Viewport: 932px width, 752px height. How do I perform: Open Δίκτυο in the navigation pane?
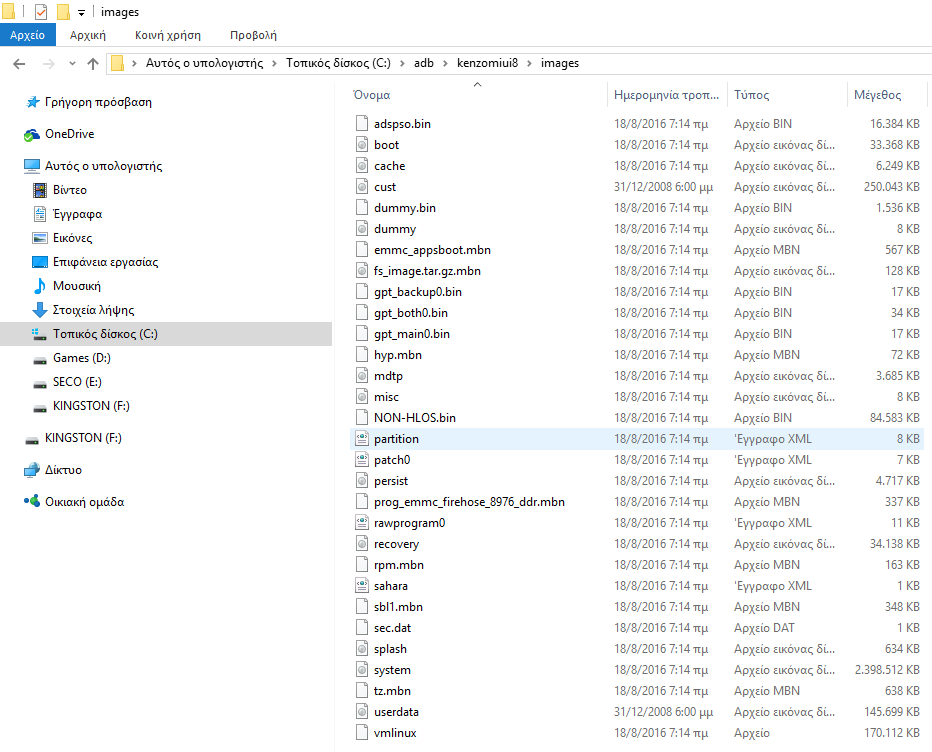(x=63, y=470)
